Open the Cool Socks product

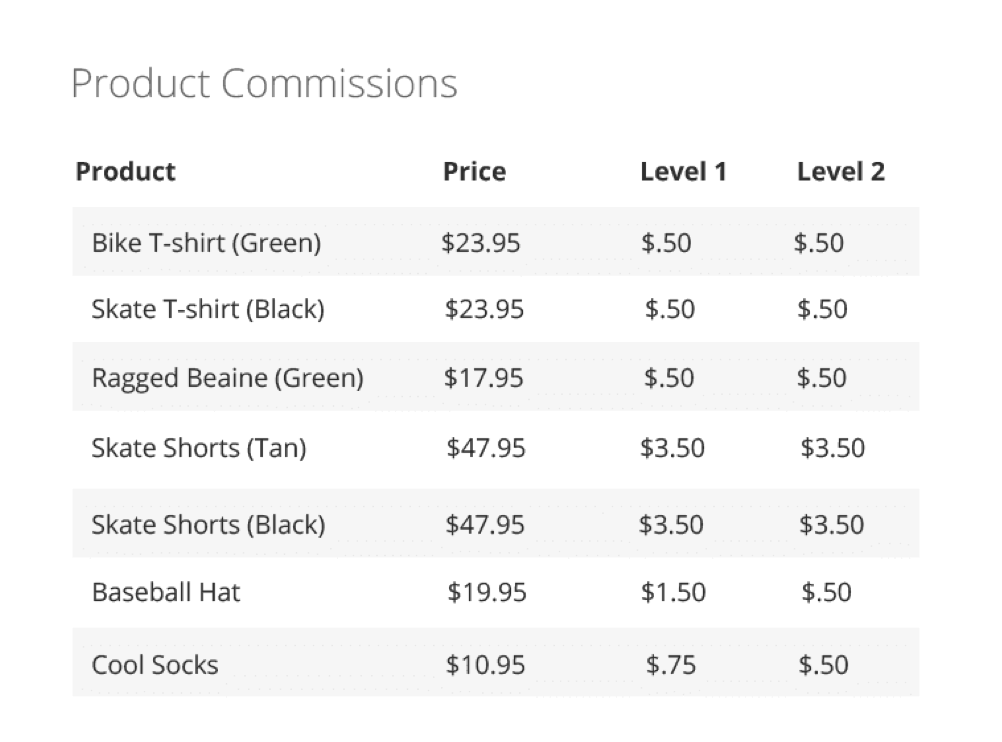coord(155,665)
